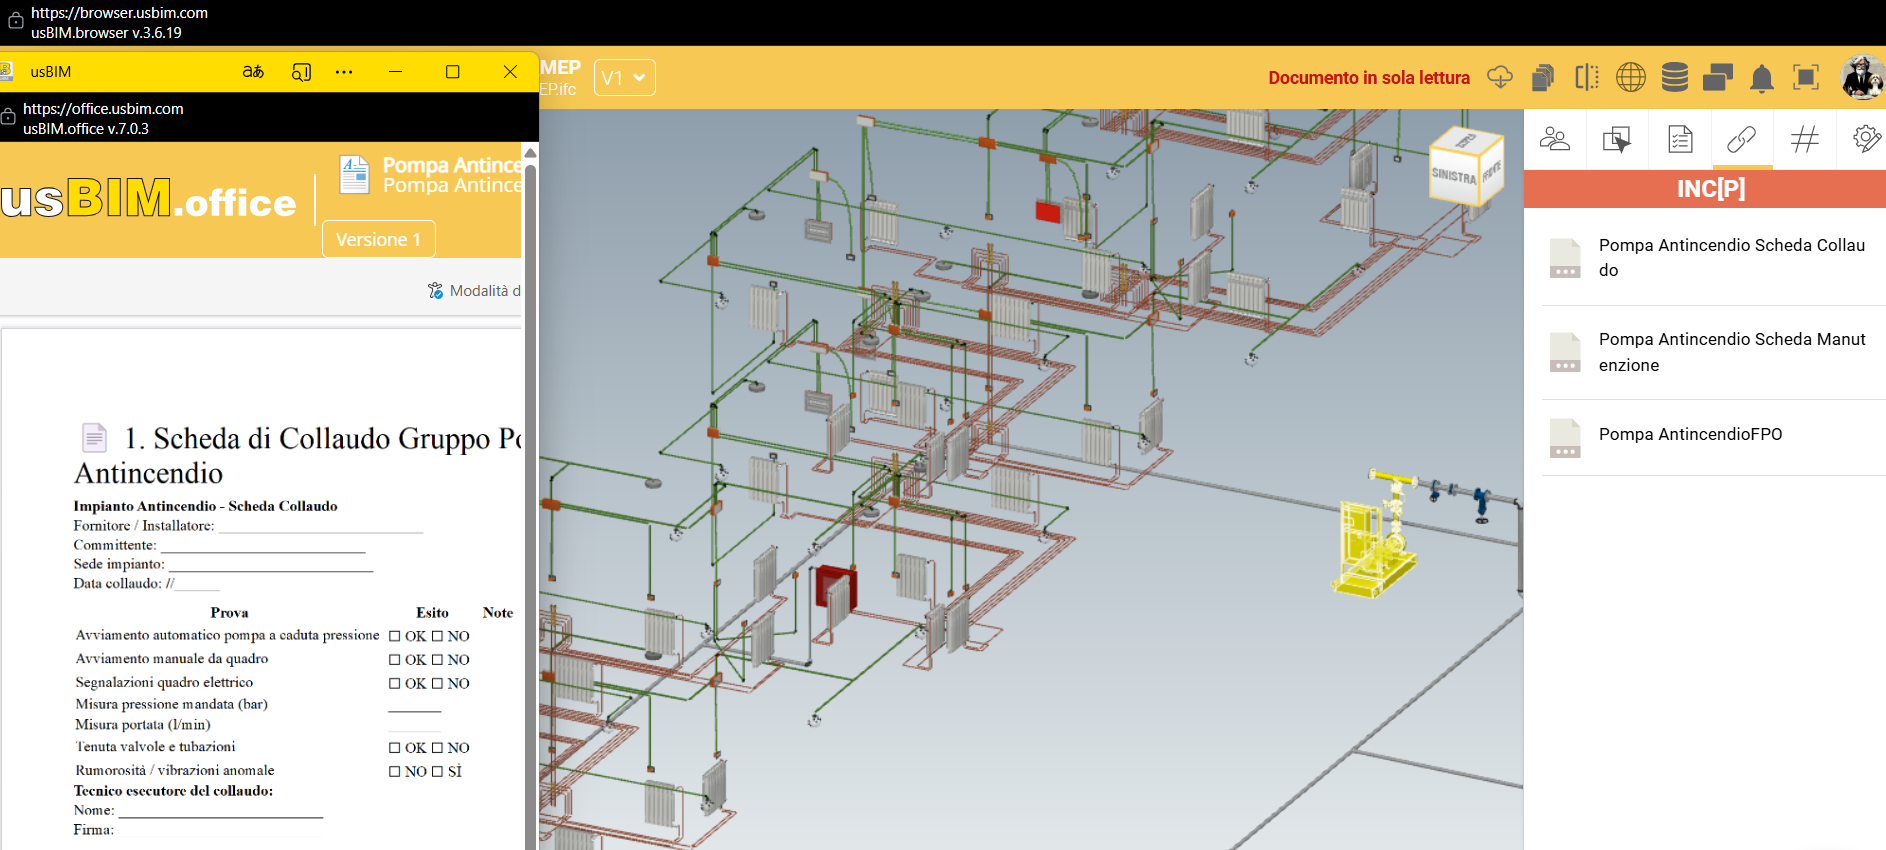
Task: Open the database stack icon
Action: pos(1675,77)
